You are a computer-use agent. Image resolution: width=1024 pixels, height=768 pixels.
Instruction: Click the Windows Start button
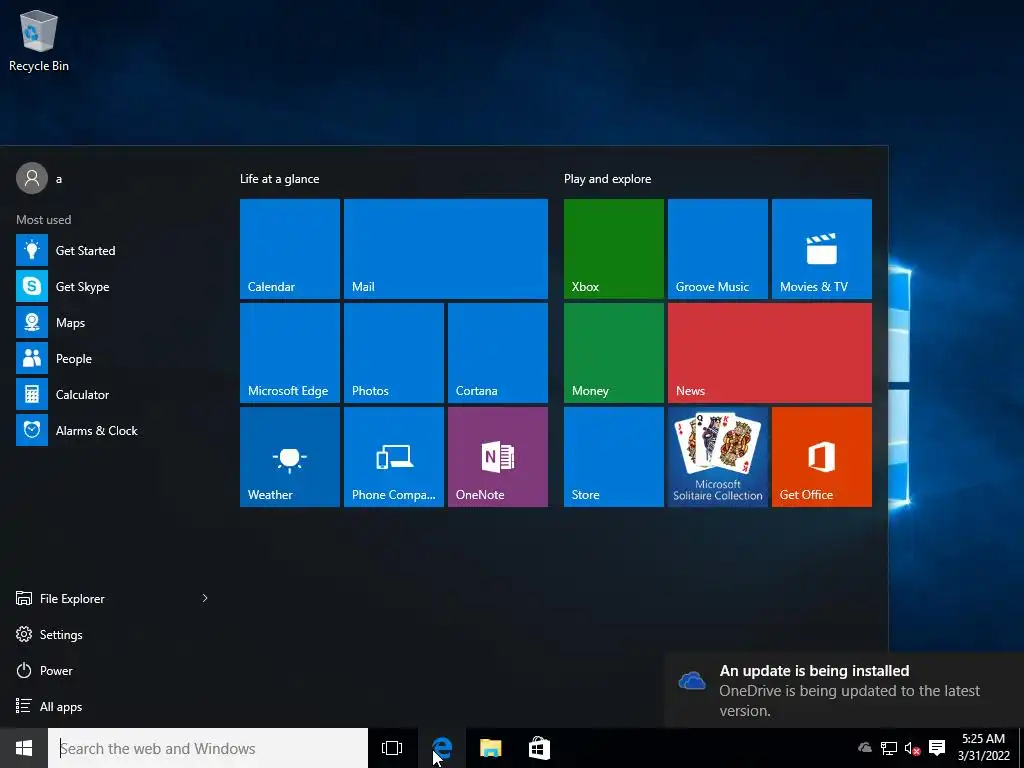(24, 748)
